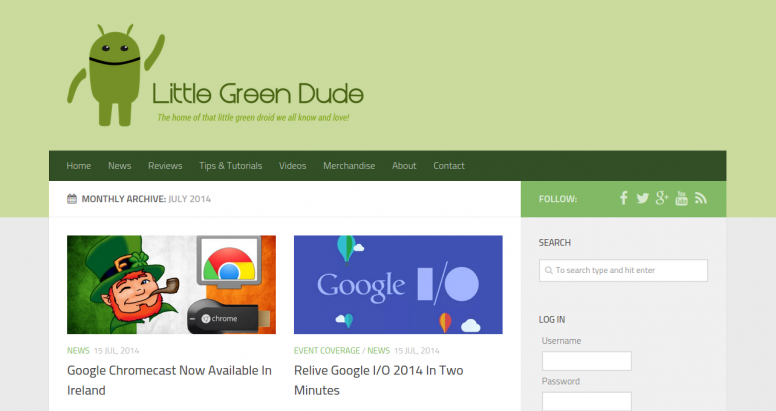776x411 pixels.
Task: Open the RSS feed icon
Action: point(701,198)
